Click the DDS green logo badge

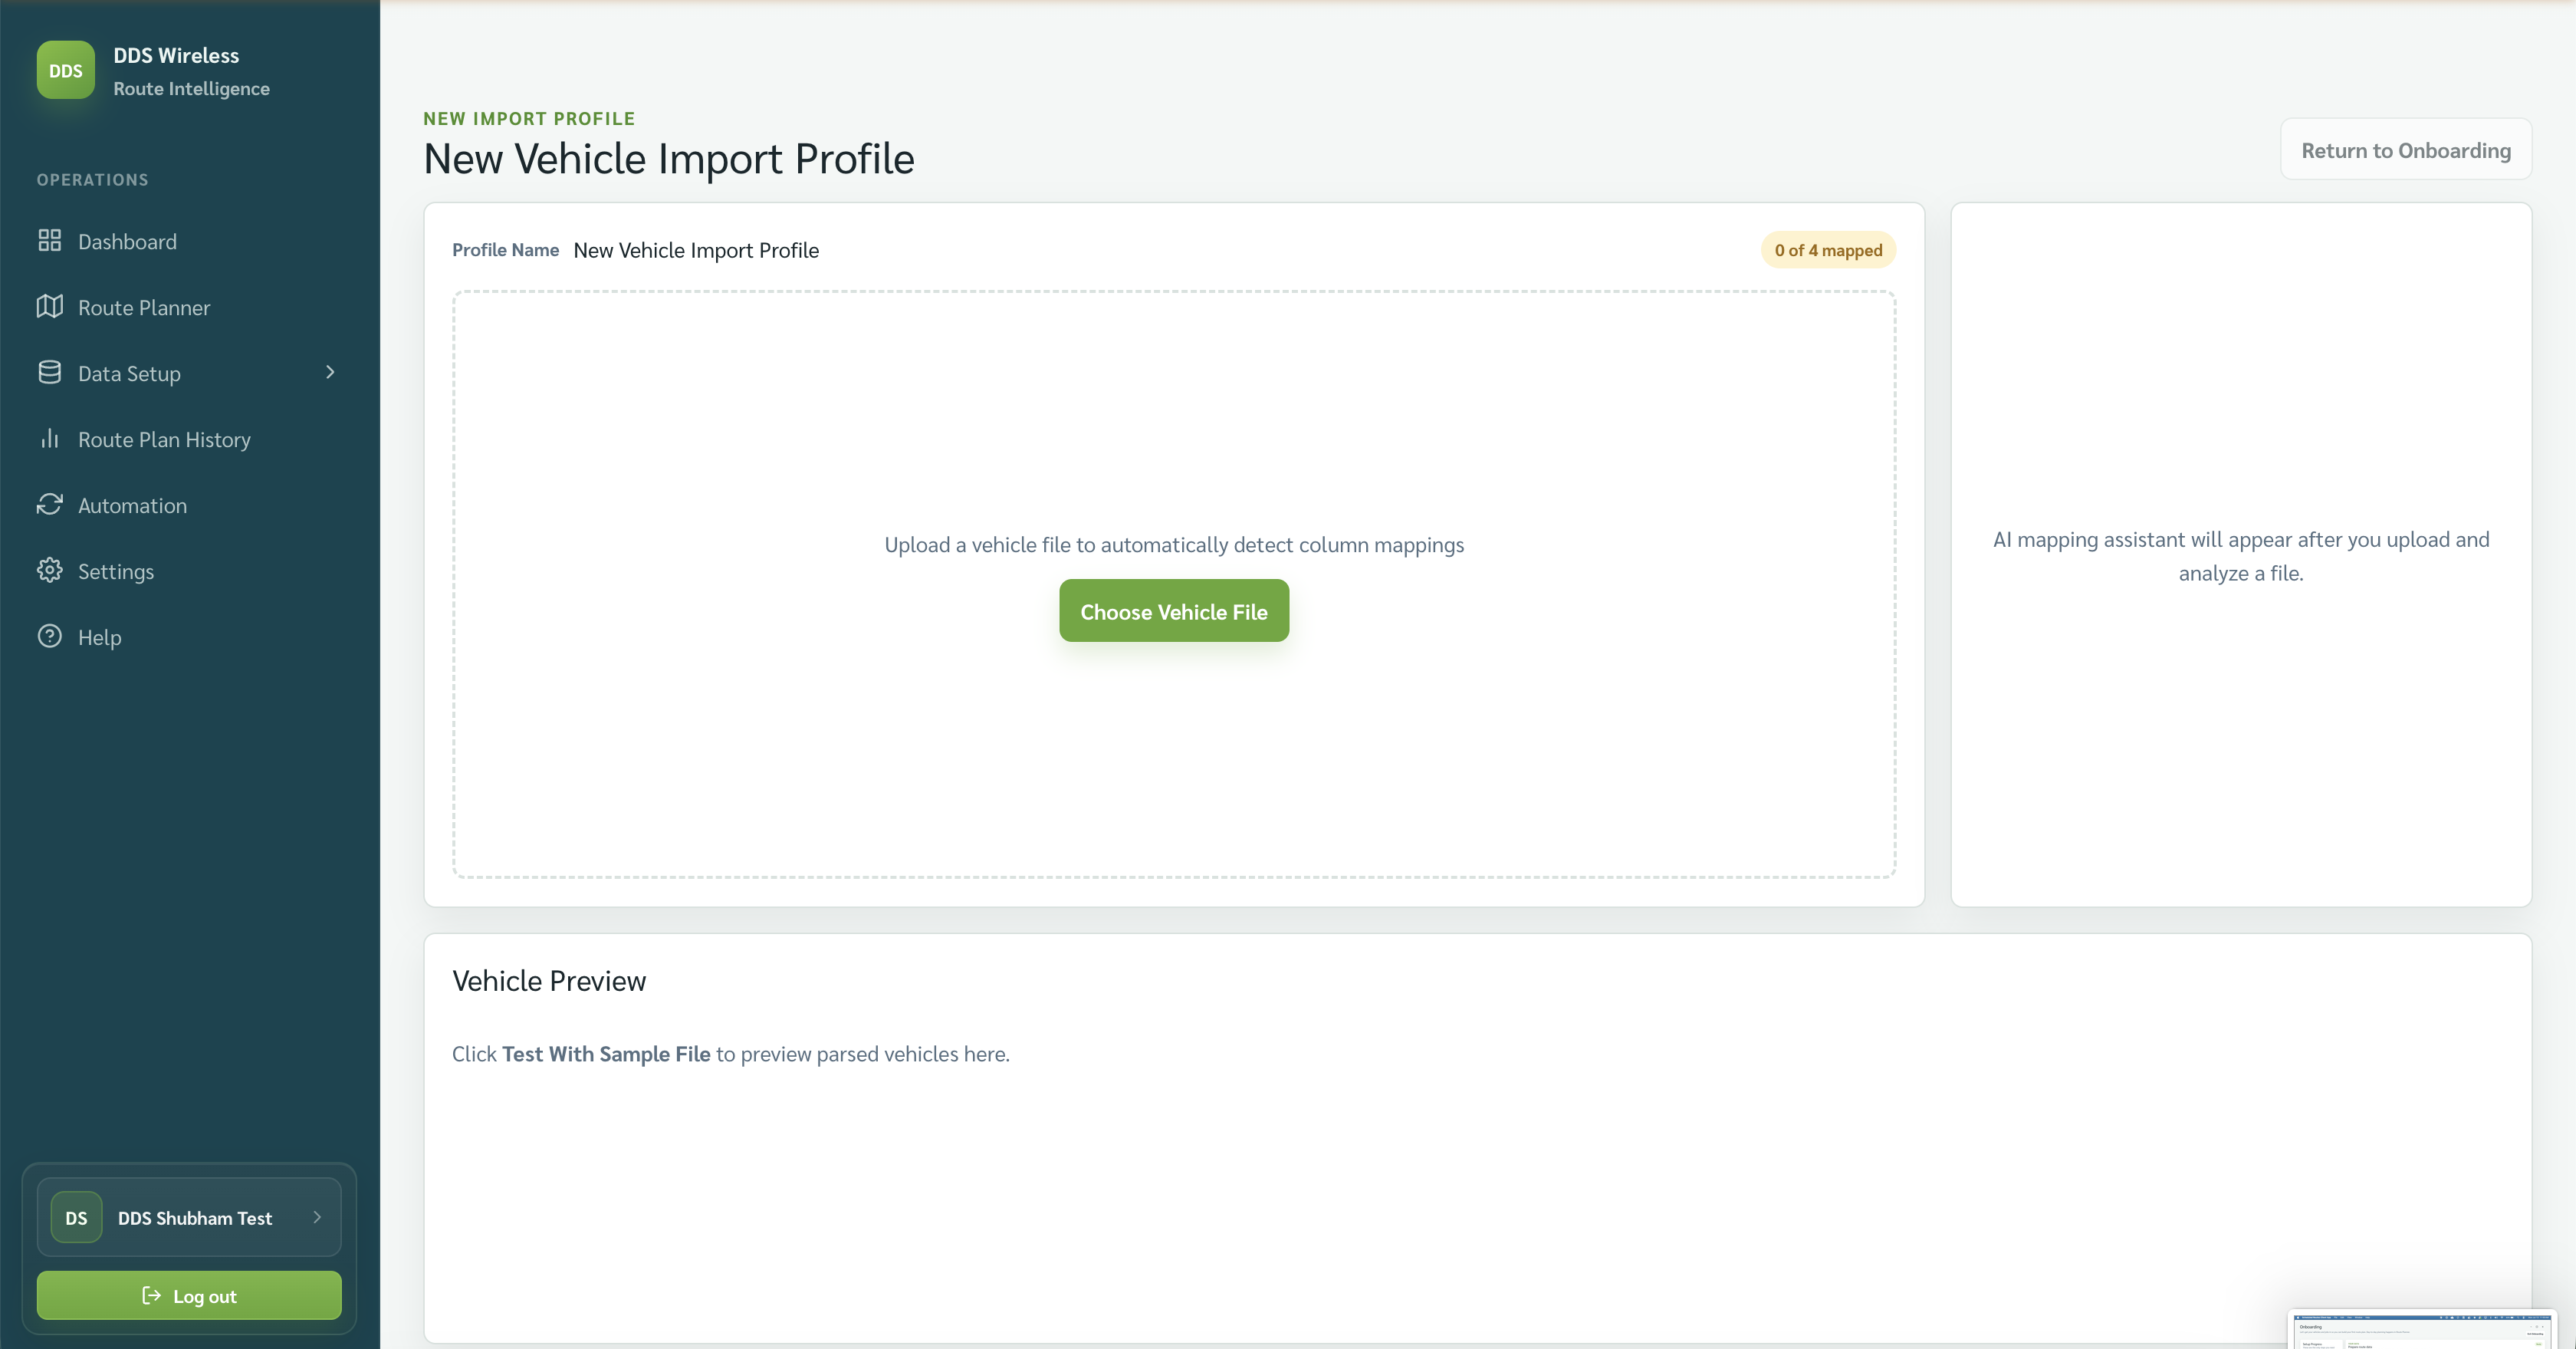[66, 70]
